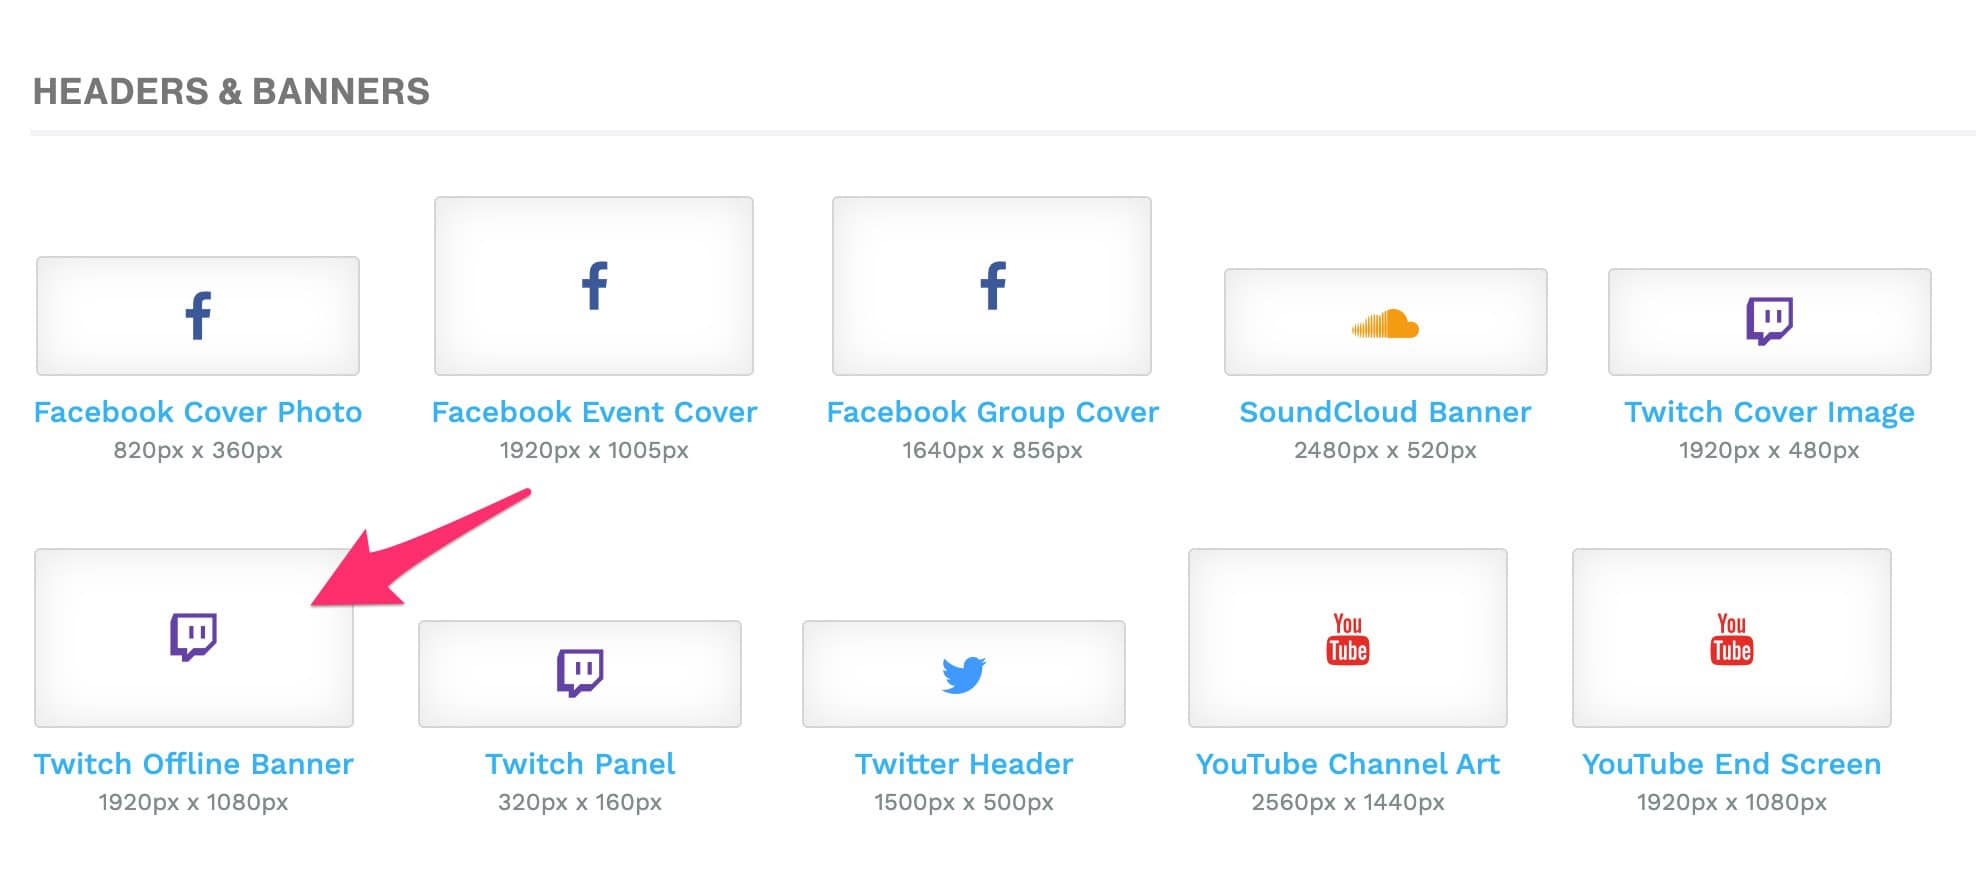Click the HEADERS & BANNERS heading

point(231,91)
